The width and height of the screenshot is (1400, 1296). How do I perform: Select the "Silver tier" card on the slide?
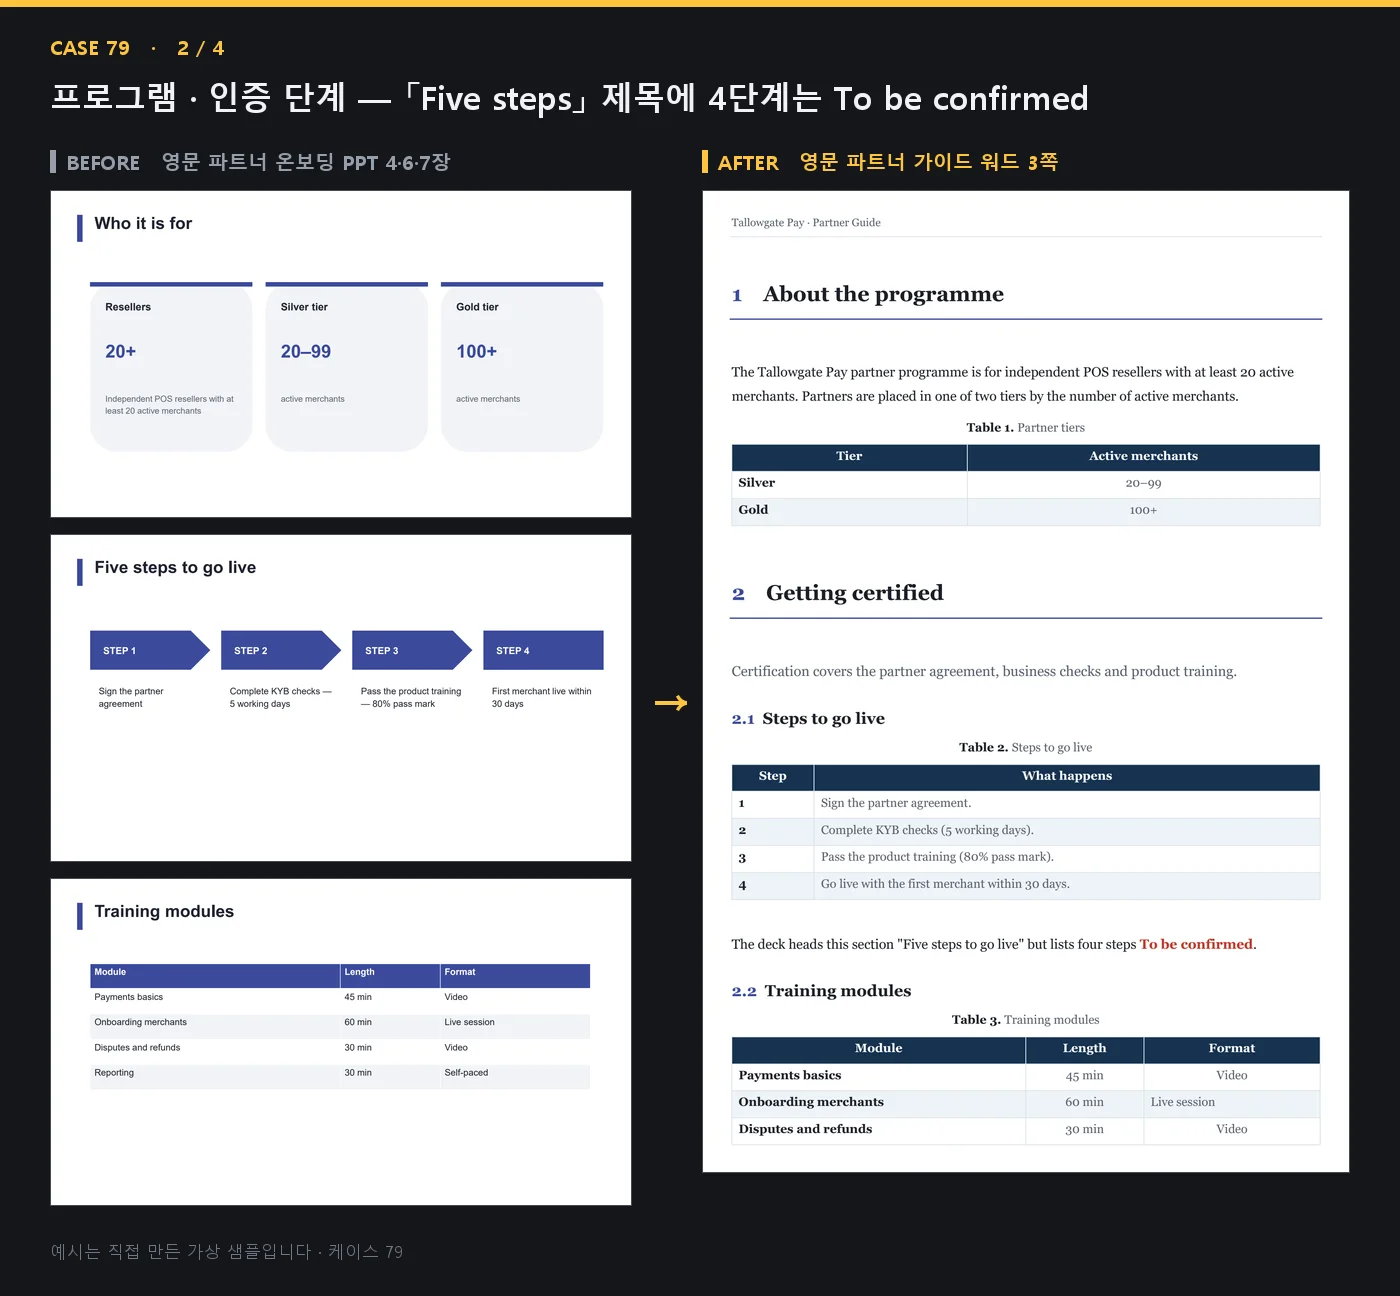347,367
